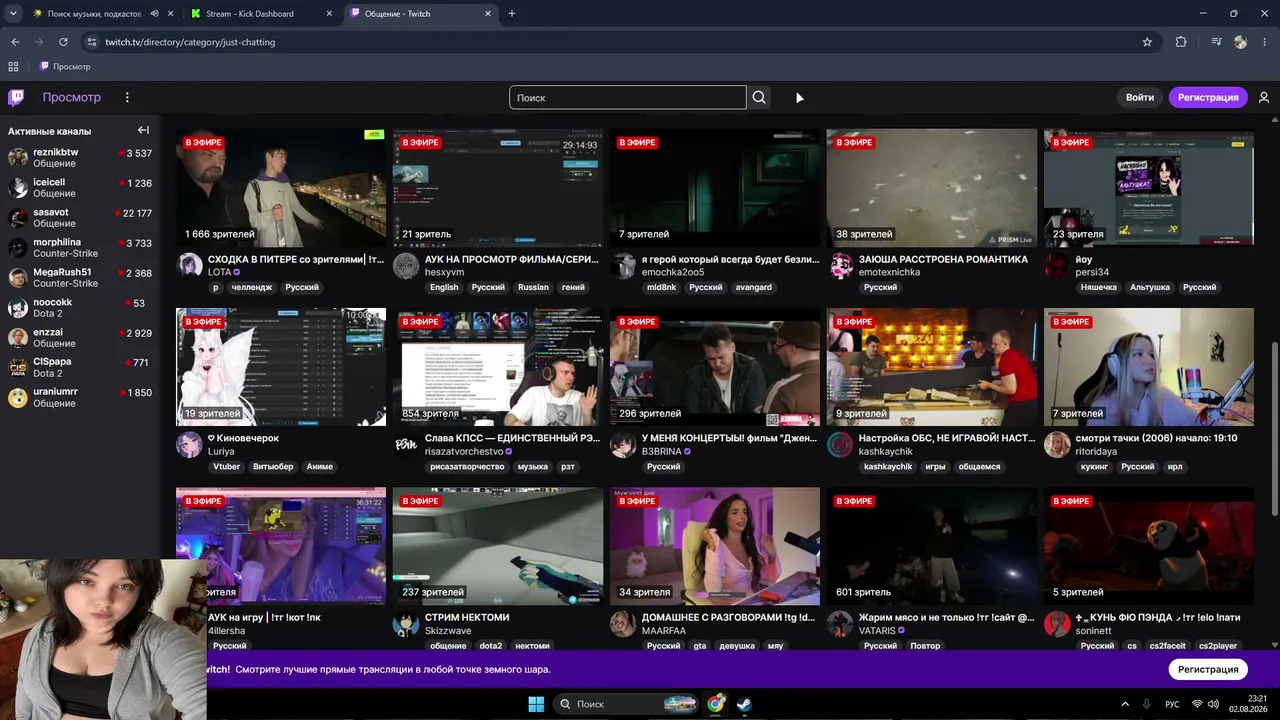The image size is (1280, 720).
Task: Open the Chrome apps grid in bookmarks bar
Action: point(13,67)
